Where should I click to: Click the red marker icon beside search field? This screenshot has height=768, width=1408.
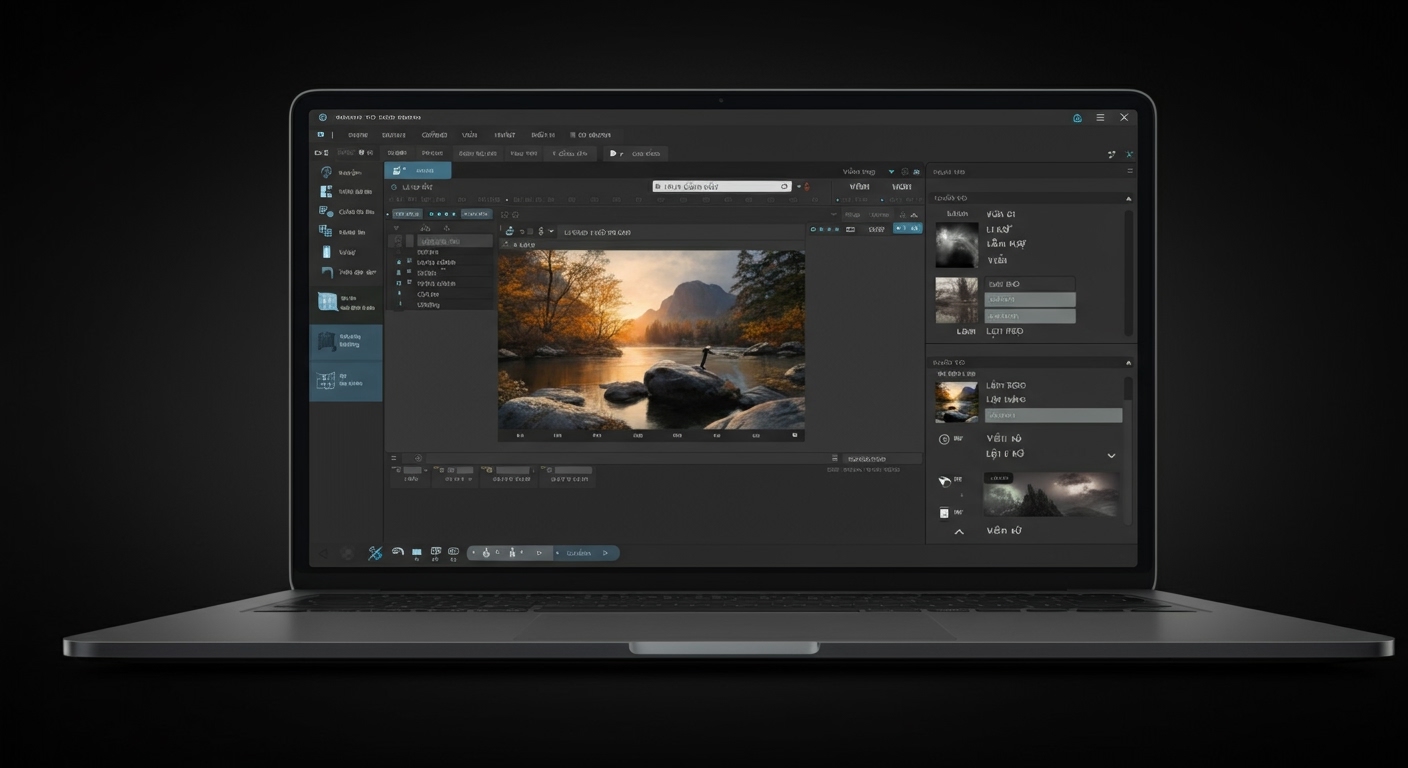coord(806,187)
